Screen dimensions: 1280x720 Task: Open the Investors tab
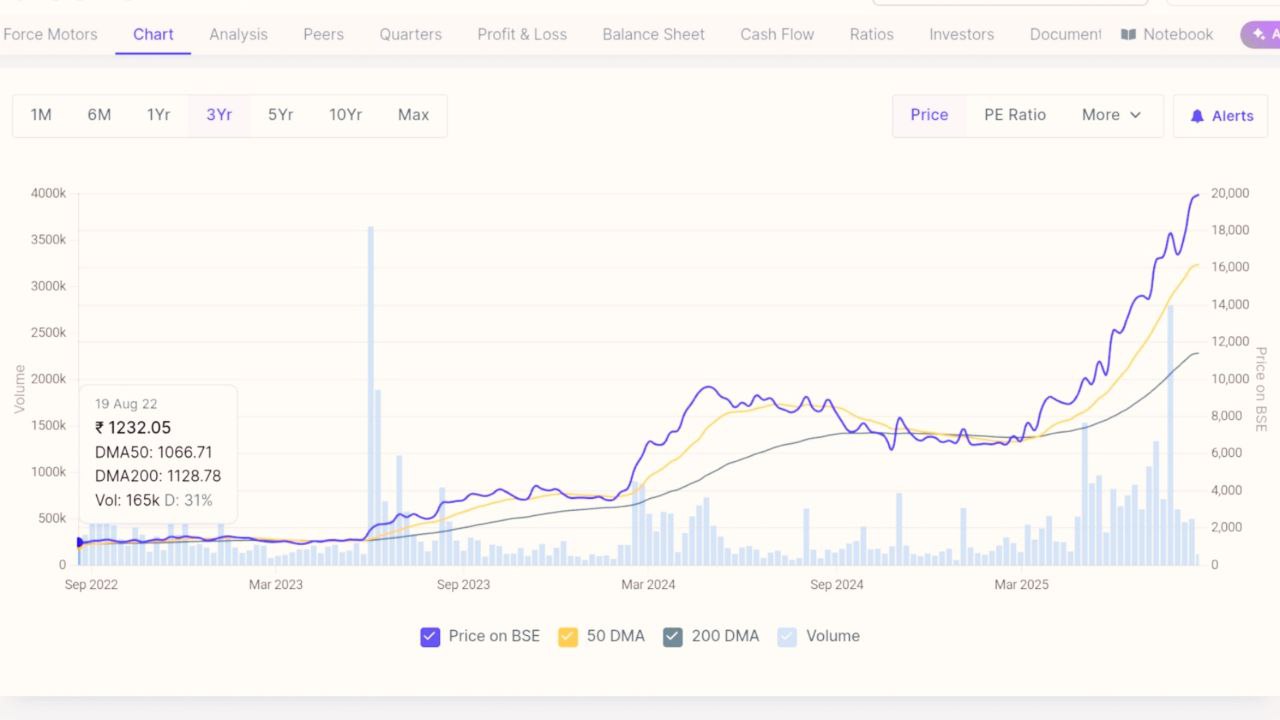(961, 34)
